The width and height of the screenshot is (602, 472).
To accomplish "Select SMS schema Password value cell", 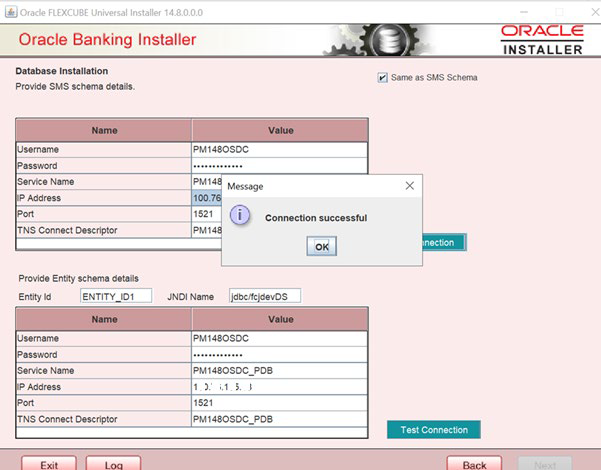I will click(280, 166).
